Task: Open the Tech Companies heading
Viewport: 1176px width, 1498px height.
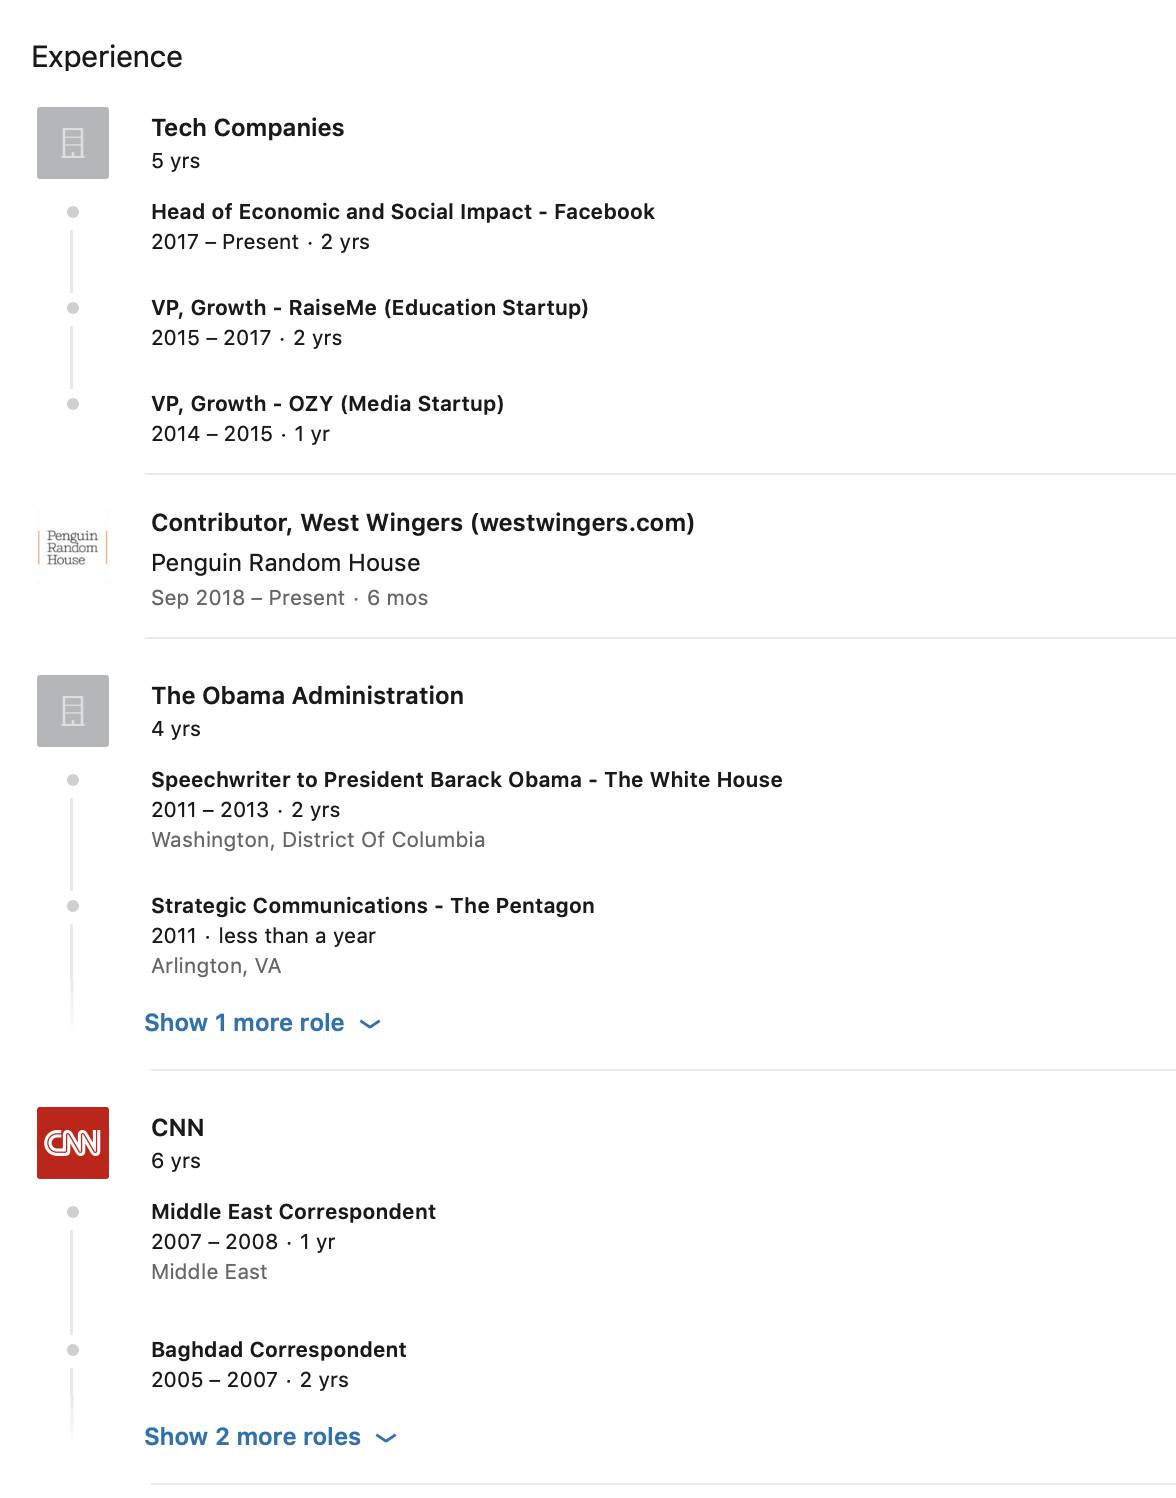Action: click(248, 128)
